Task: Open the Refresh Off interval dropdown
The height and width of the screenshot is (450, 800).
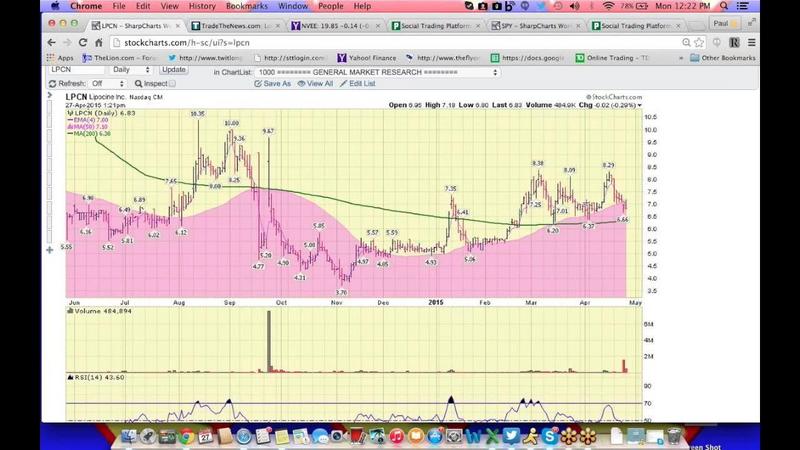Action: 108,84
